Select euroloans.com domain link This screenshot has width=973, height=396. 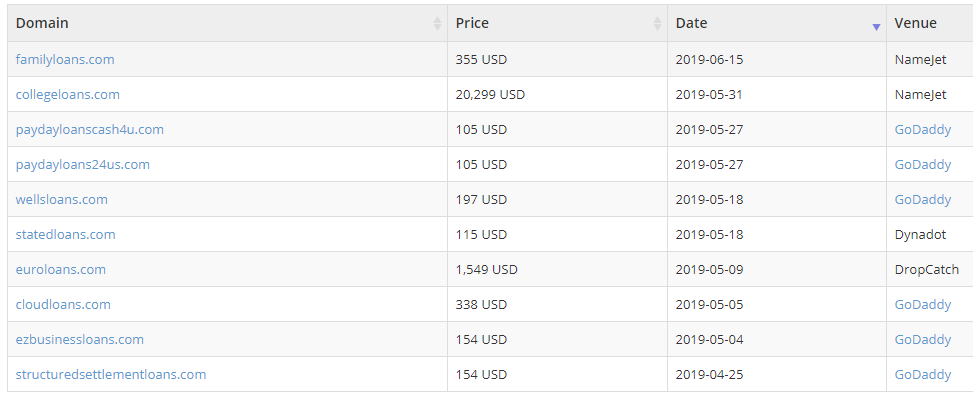61,269
